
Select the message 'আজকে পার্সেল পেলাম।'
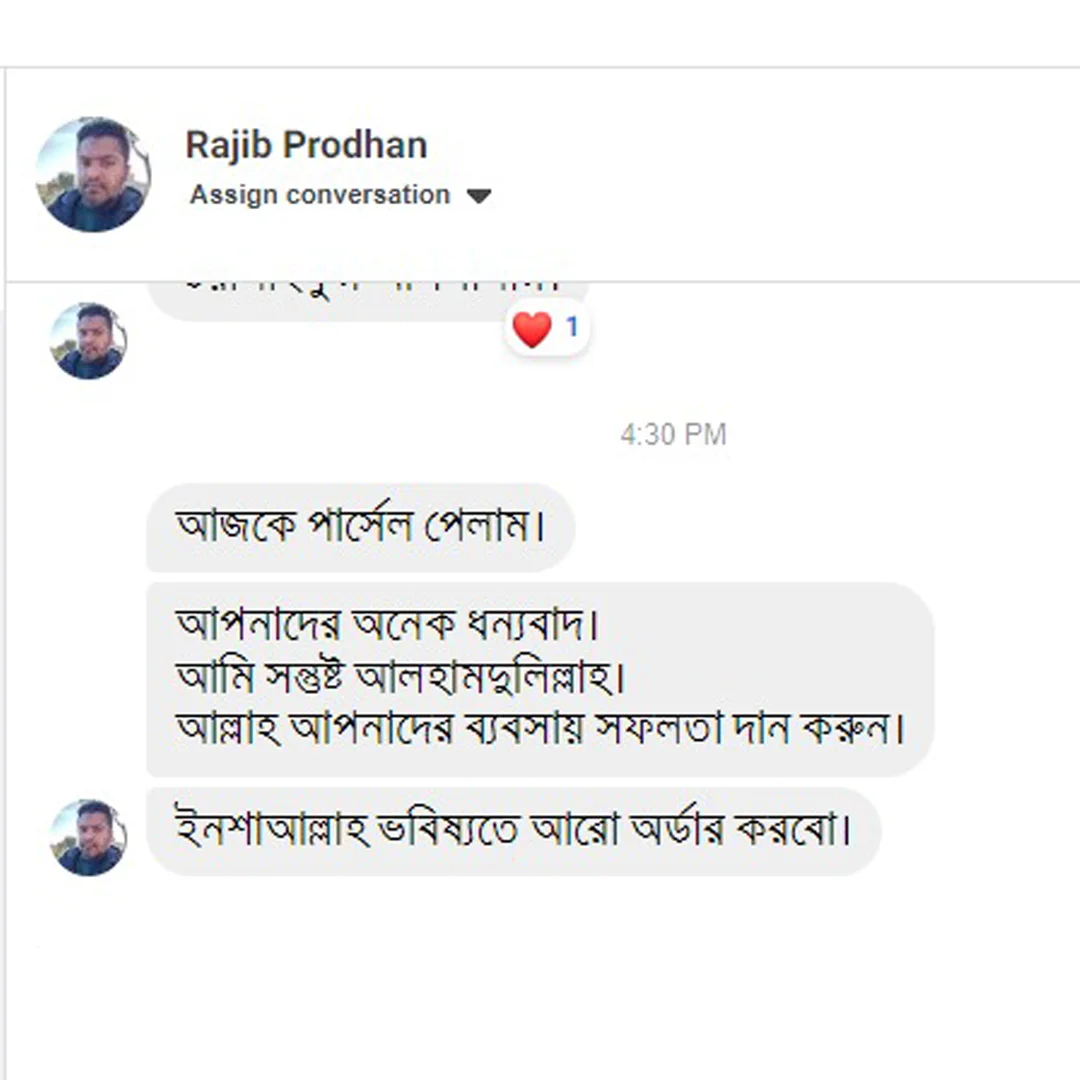[360, 527]
